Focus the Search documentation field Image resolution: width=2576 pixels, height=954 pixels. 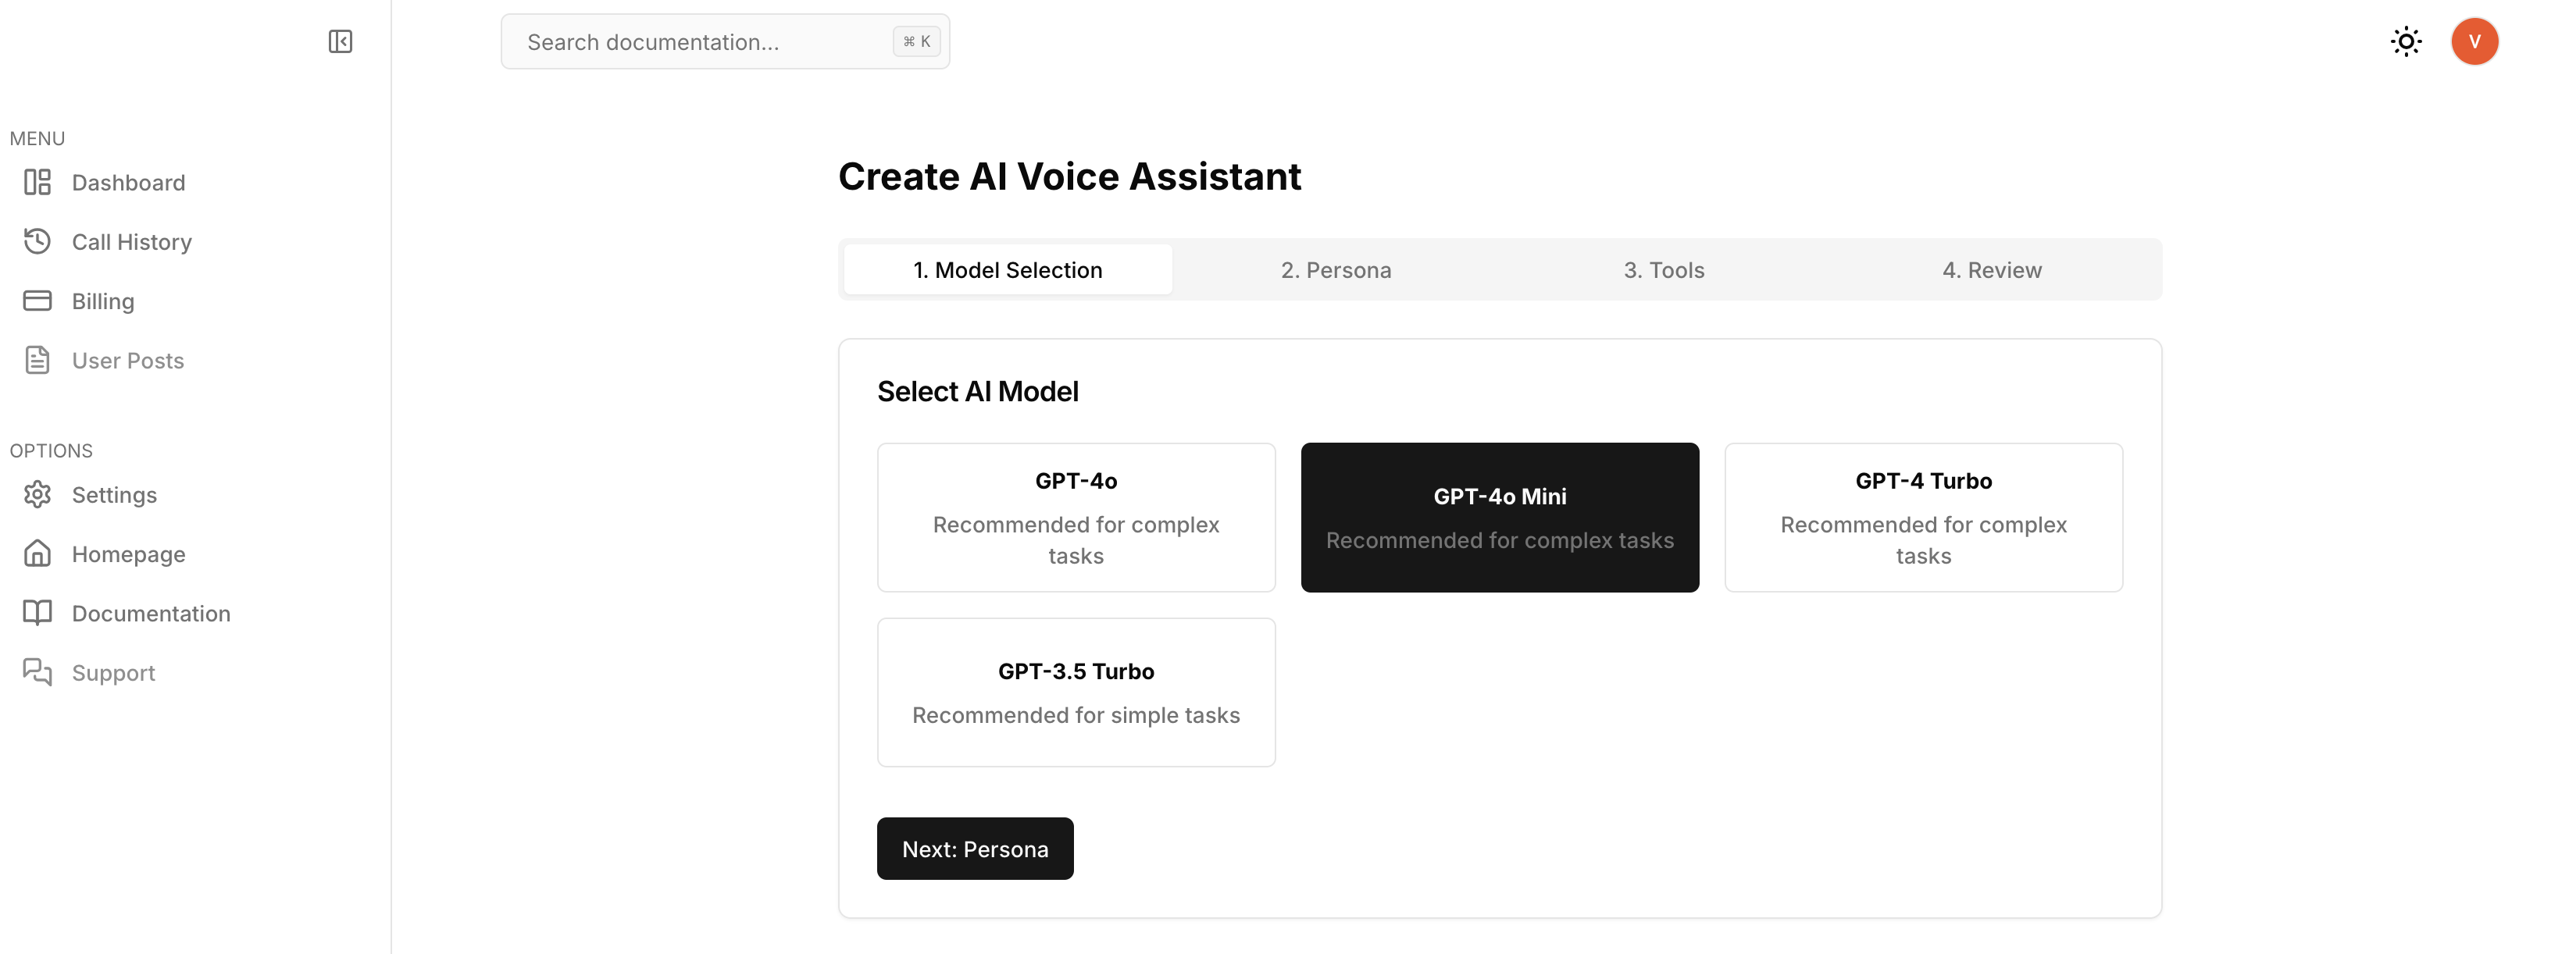click(725, 41)
